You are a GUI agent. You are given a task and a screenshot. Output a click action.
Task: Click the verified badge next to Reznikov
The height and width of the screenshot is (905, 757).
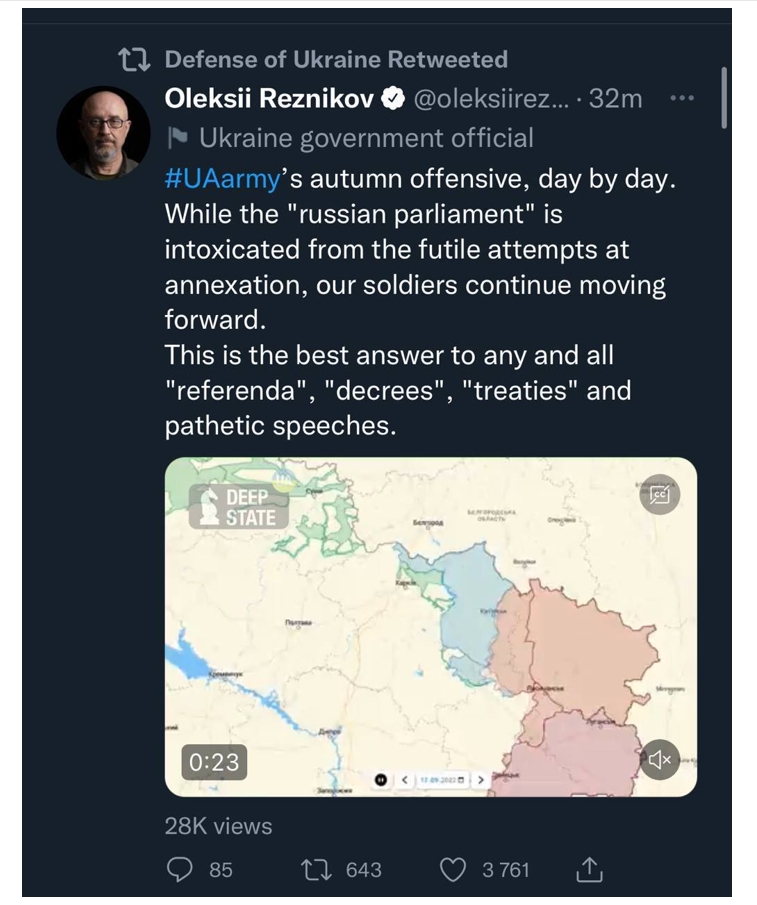click(x=395, y=99)
